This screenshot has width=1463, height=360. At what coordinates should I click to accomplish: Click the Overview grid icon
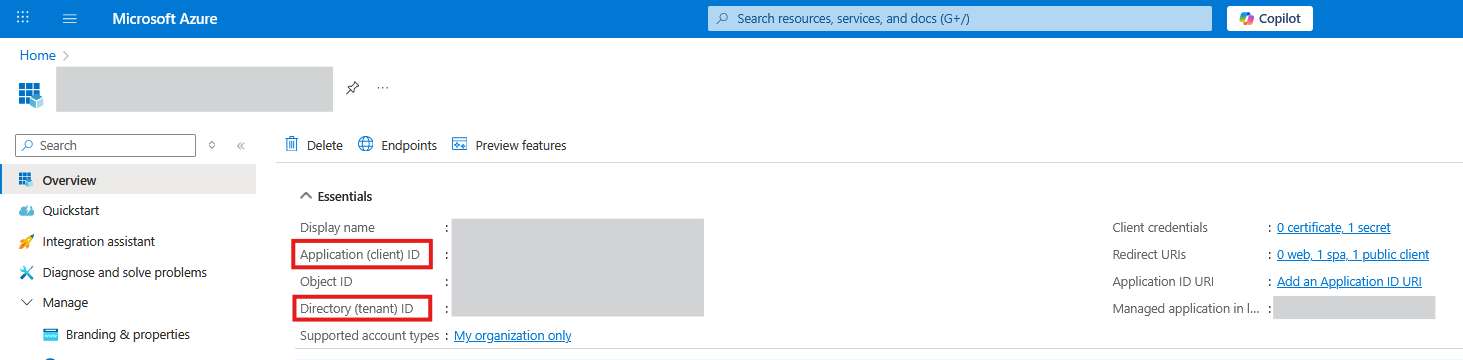click(26, 180)
